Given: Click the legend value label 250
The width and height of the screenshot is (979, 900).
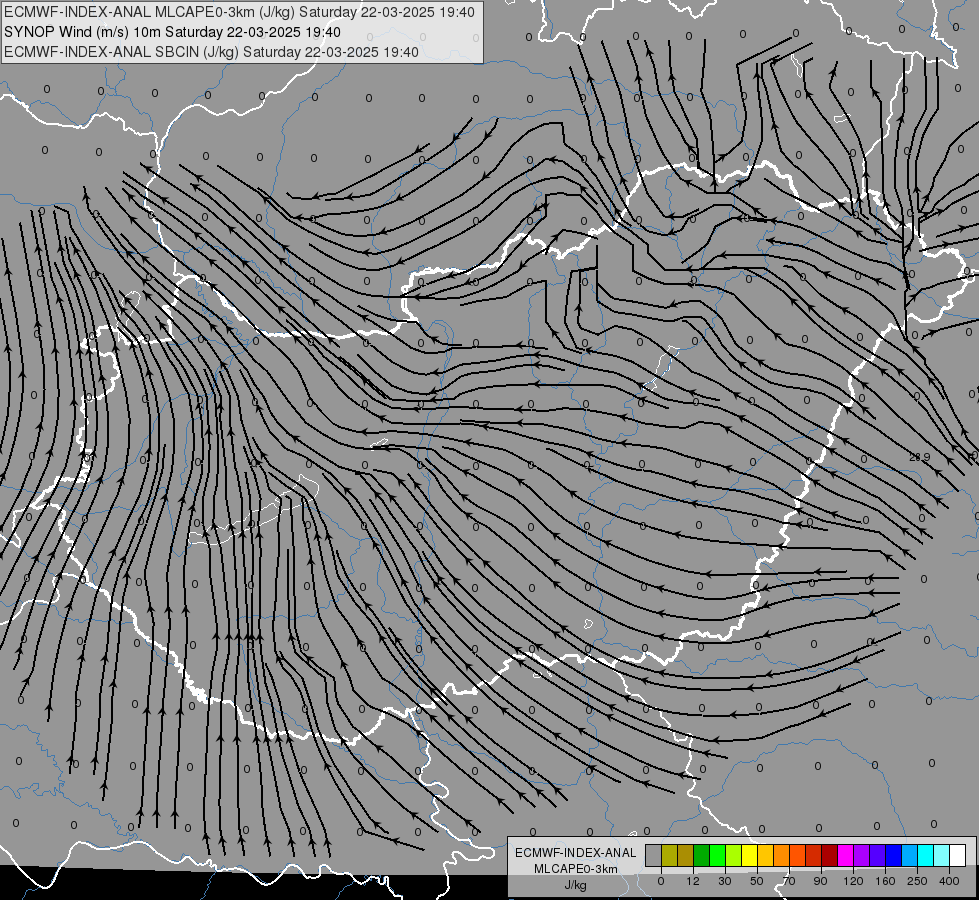Looking at the screenshot, I should pyautogui.click(x=917, y=881).
